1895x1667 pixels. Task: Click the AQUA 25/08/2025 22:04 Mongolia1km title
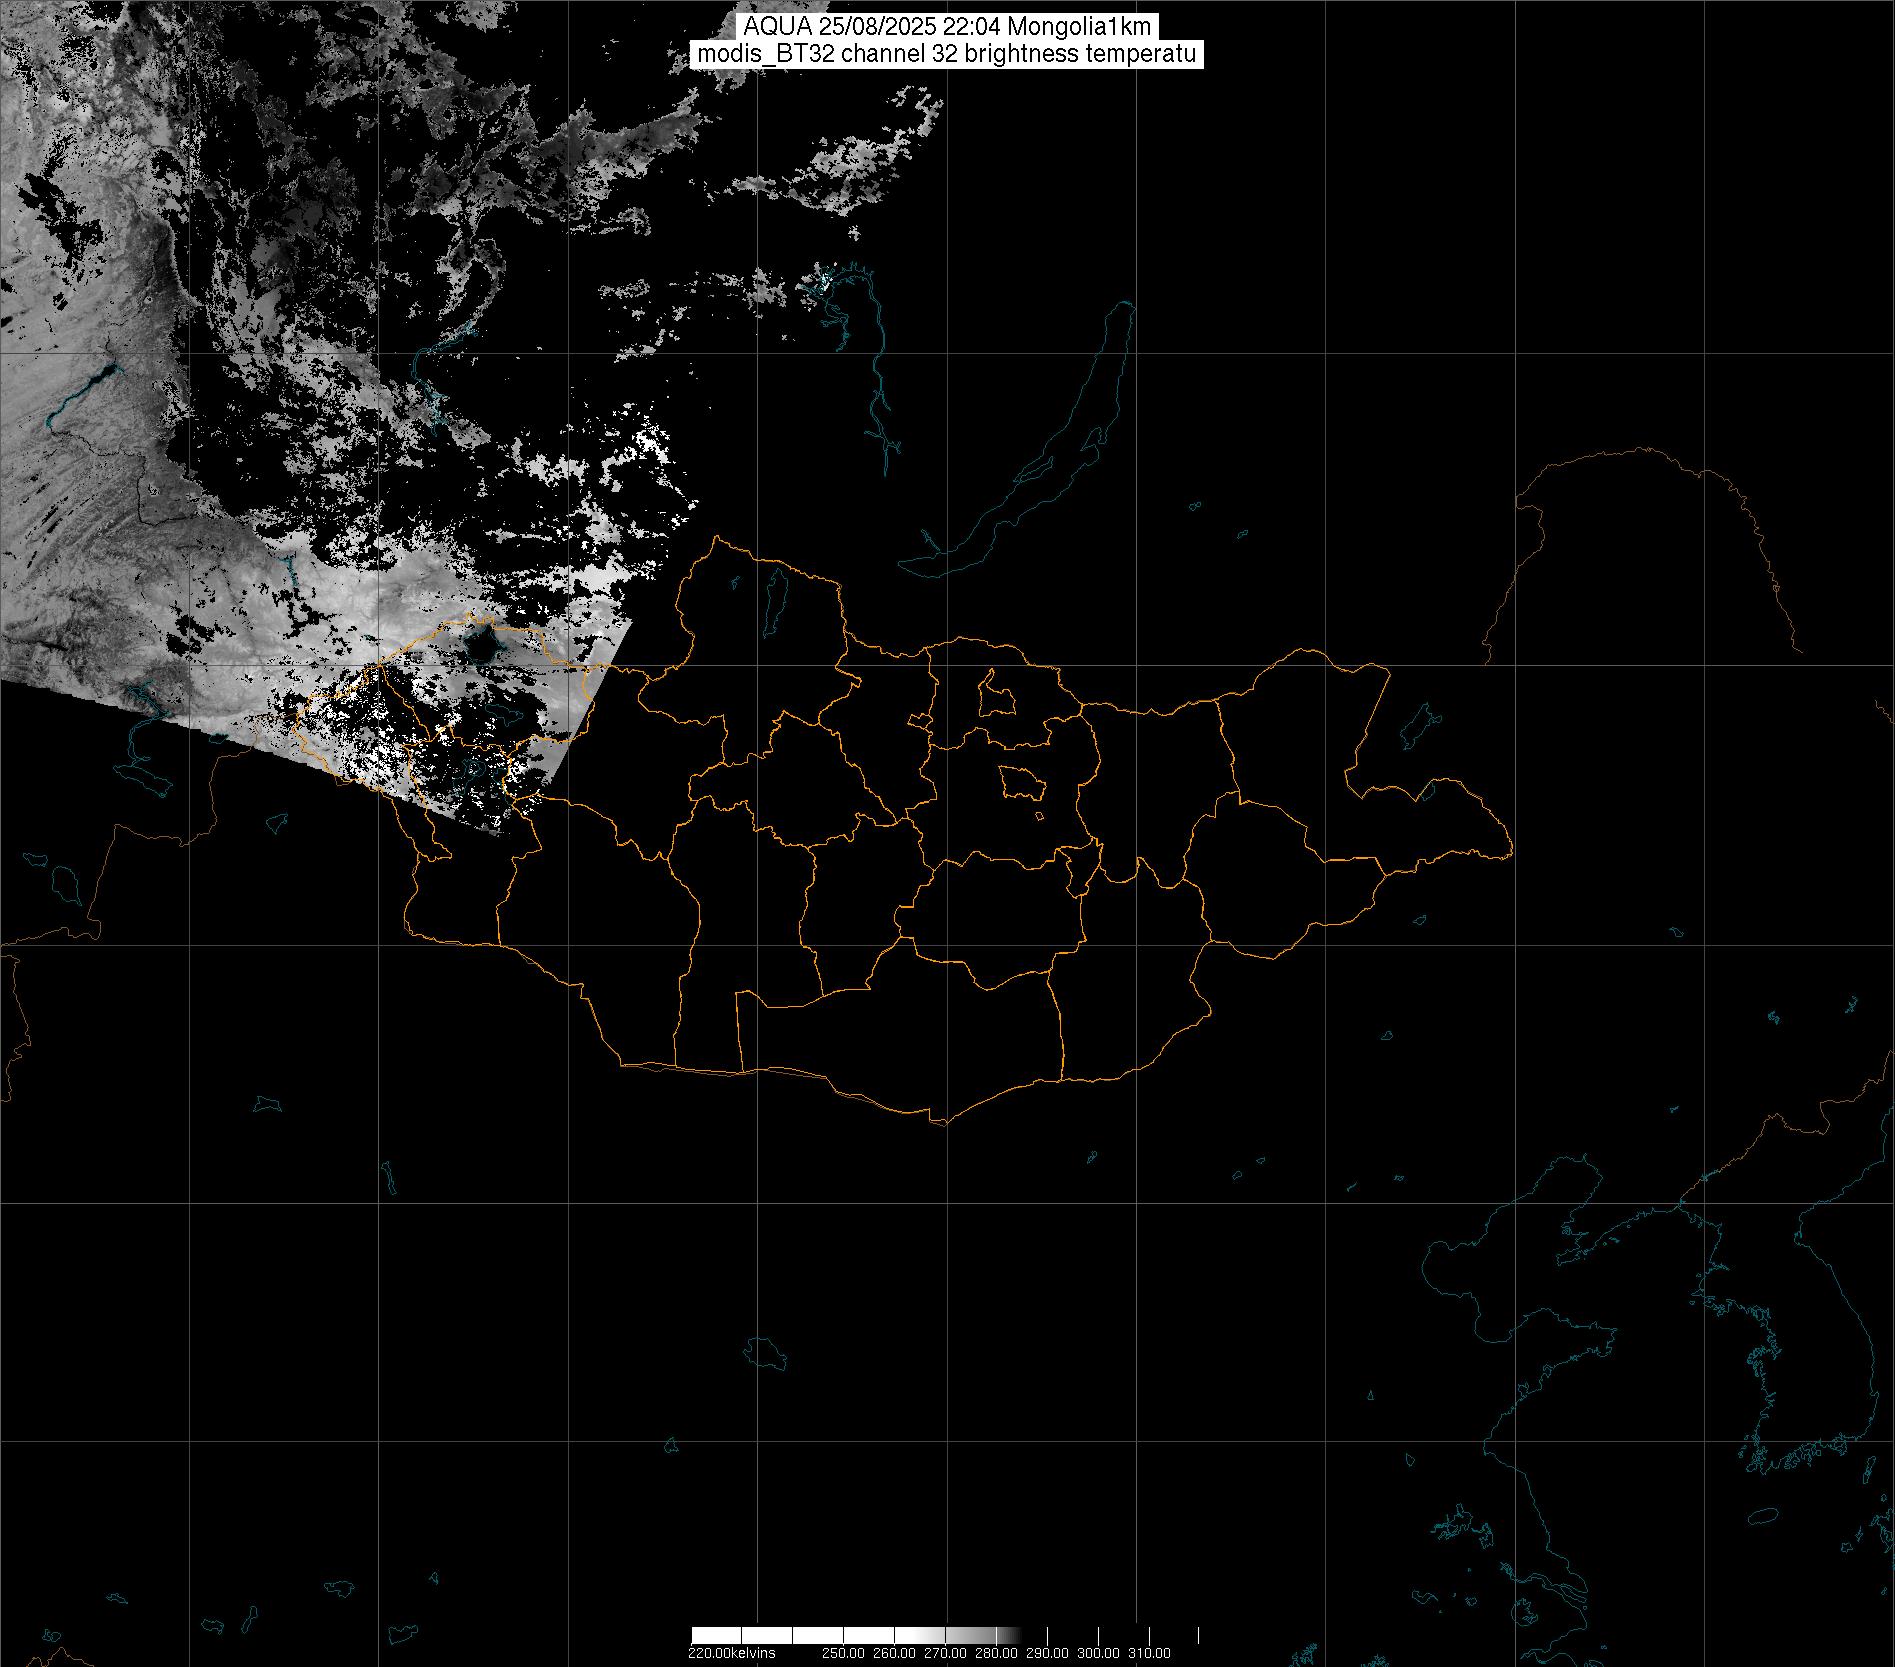pos(946,28)
